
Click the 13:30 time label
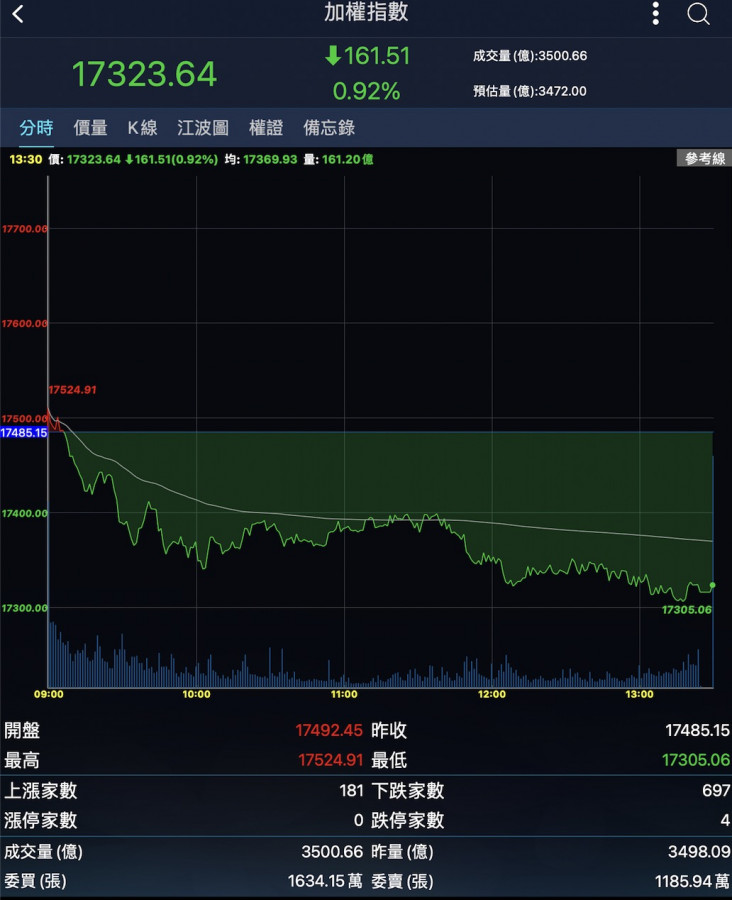tap(26, 160)
